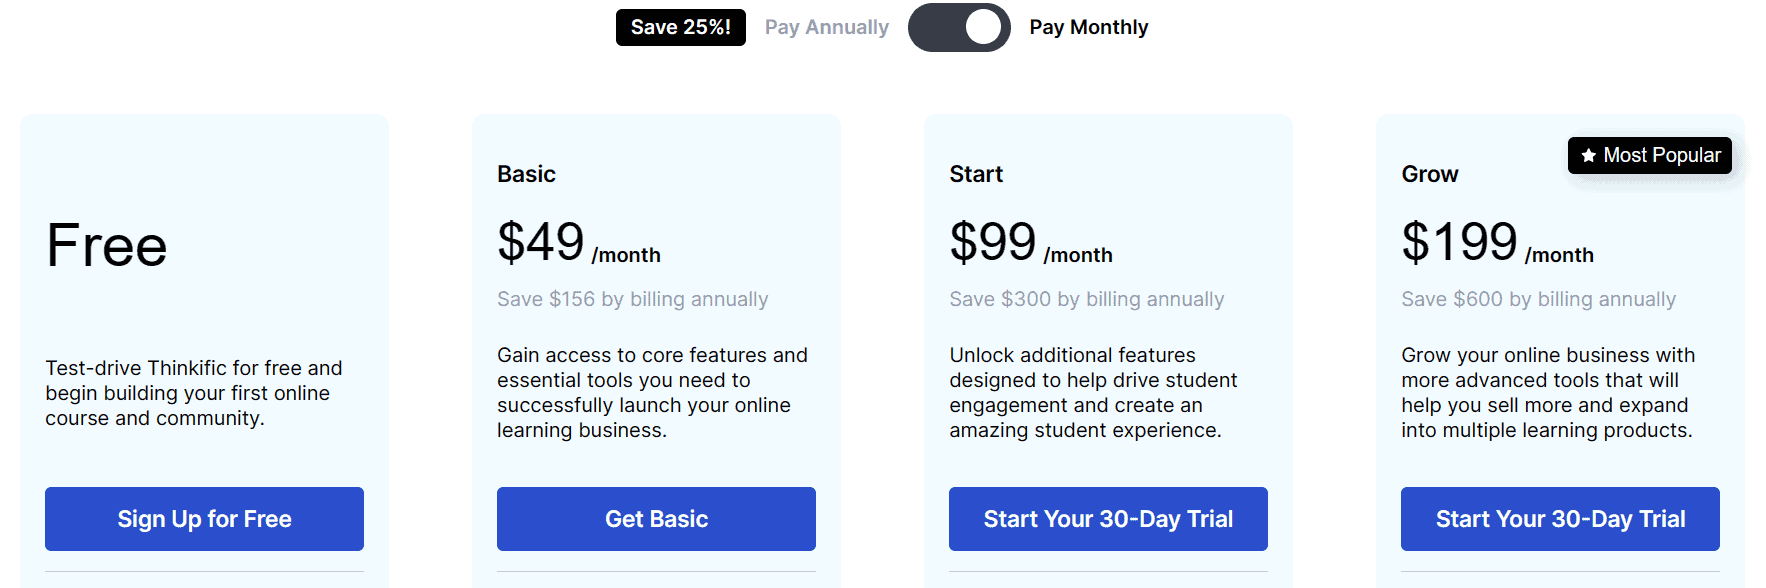Click the star icon in Most Popular badge

[1588, 156]
